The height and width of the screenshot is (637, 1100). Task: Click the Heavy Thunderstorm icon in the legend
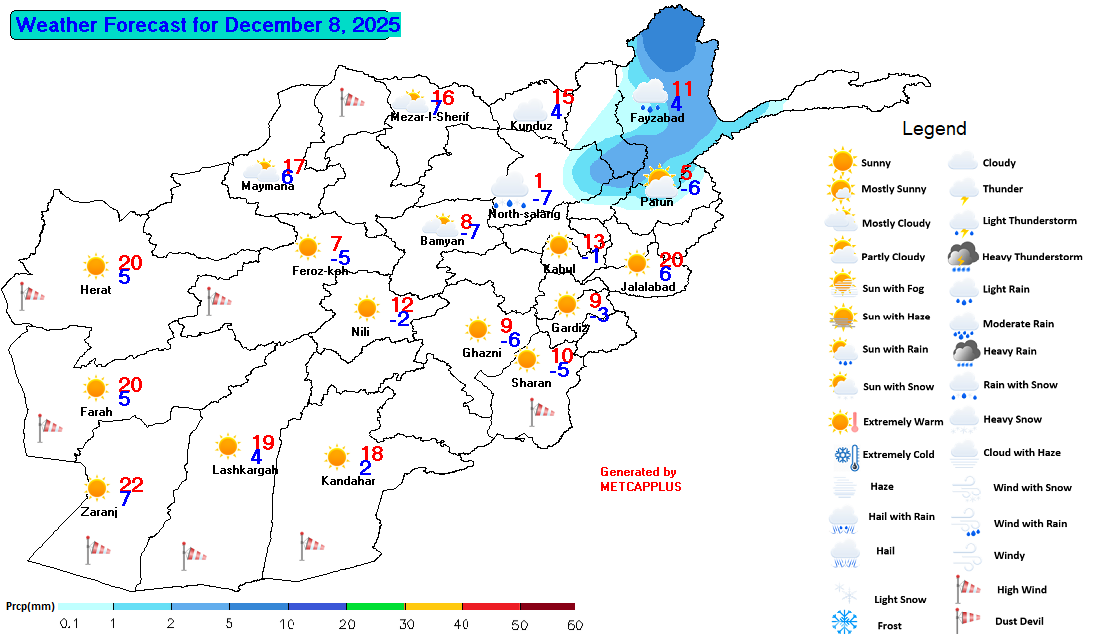963,257
